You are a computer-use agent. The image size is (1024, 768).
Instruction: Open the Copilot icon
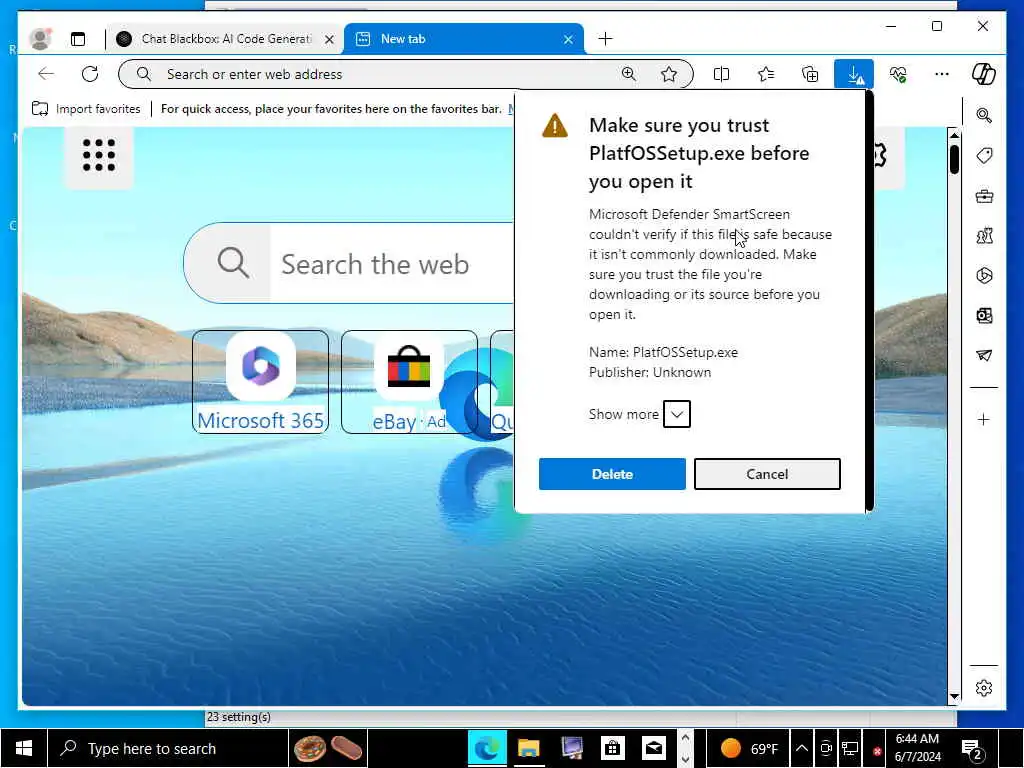pyautogui.click(x=984, y=74)
